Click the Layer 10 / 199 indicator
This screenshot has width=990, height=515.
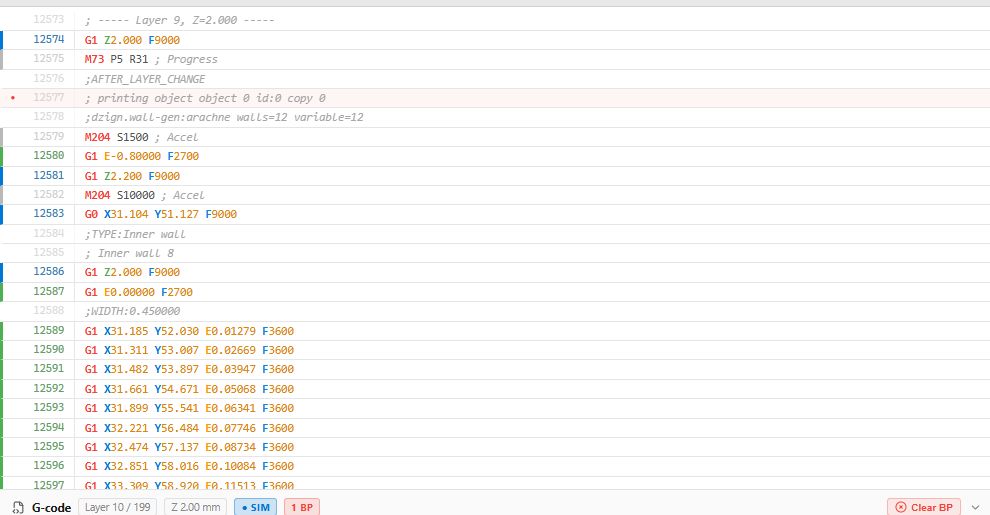click(117, 507)
